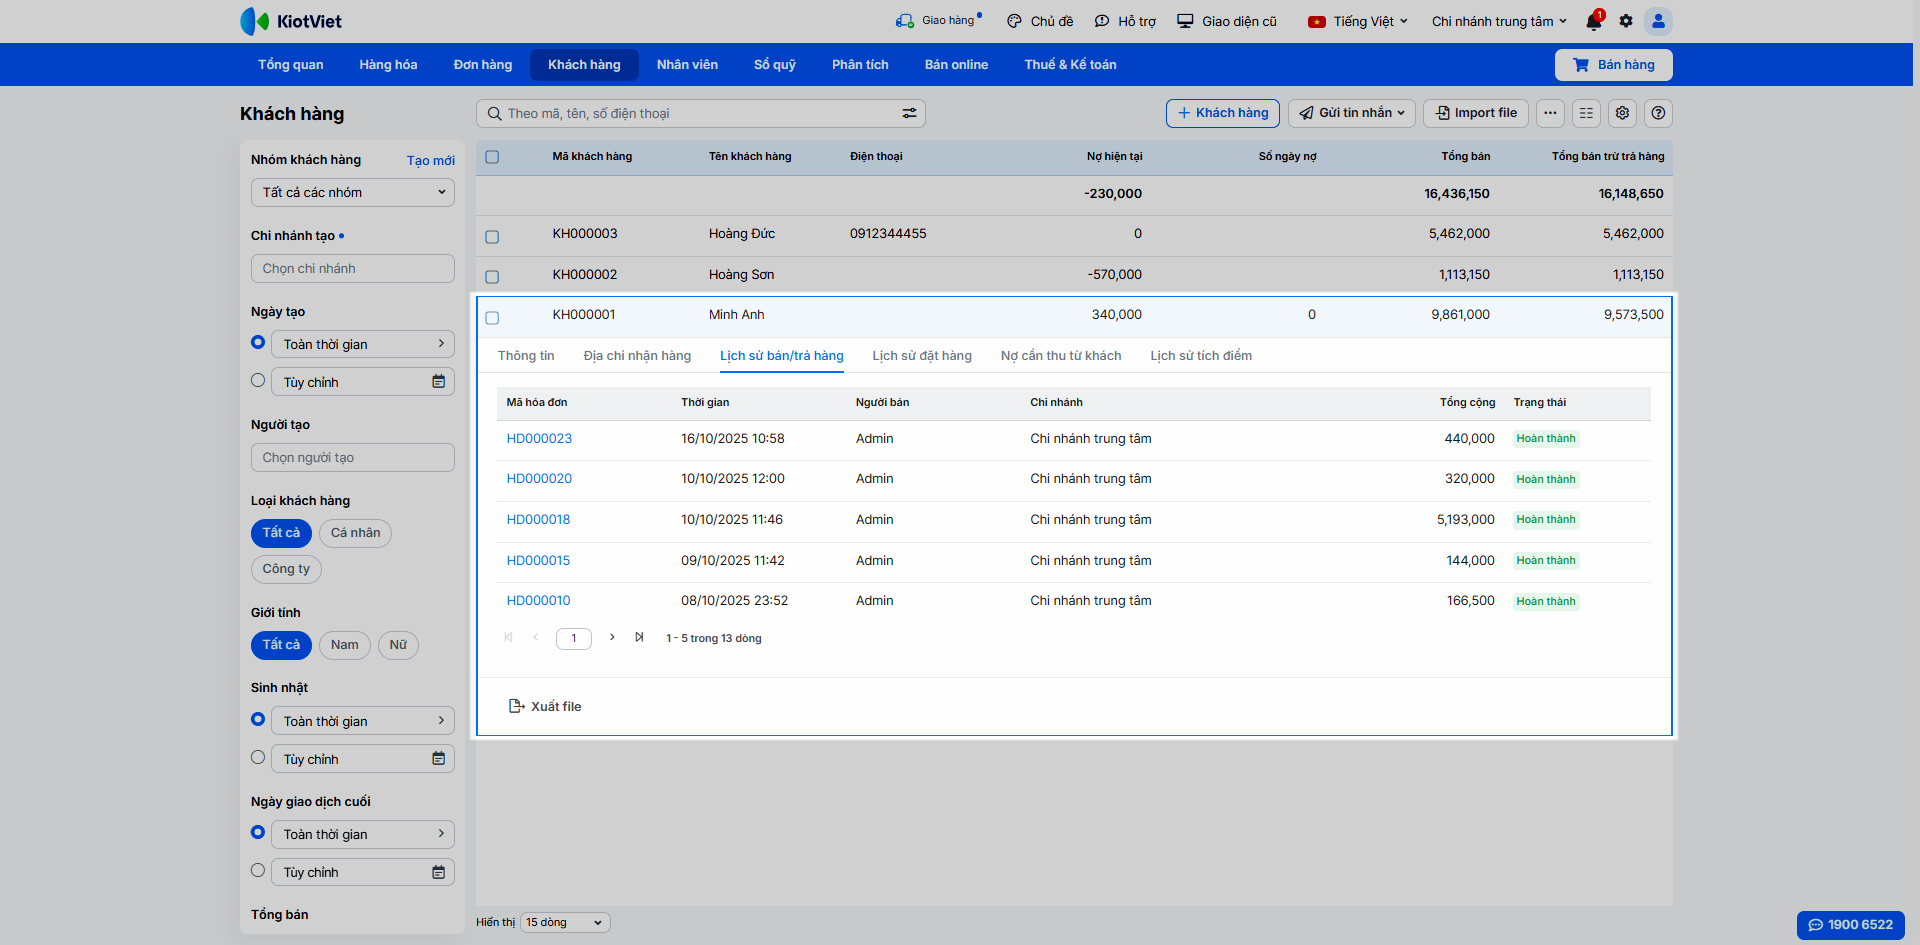The image size is (1920, 945).
Task: Select Tùy chỉnh radio under Ngày tạo
Action: click(x=258, y=381)
